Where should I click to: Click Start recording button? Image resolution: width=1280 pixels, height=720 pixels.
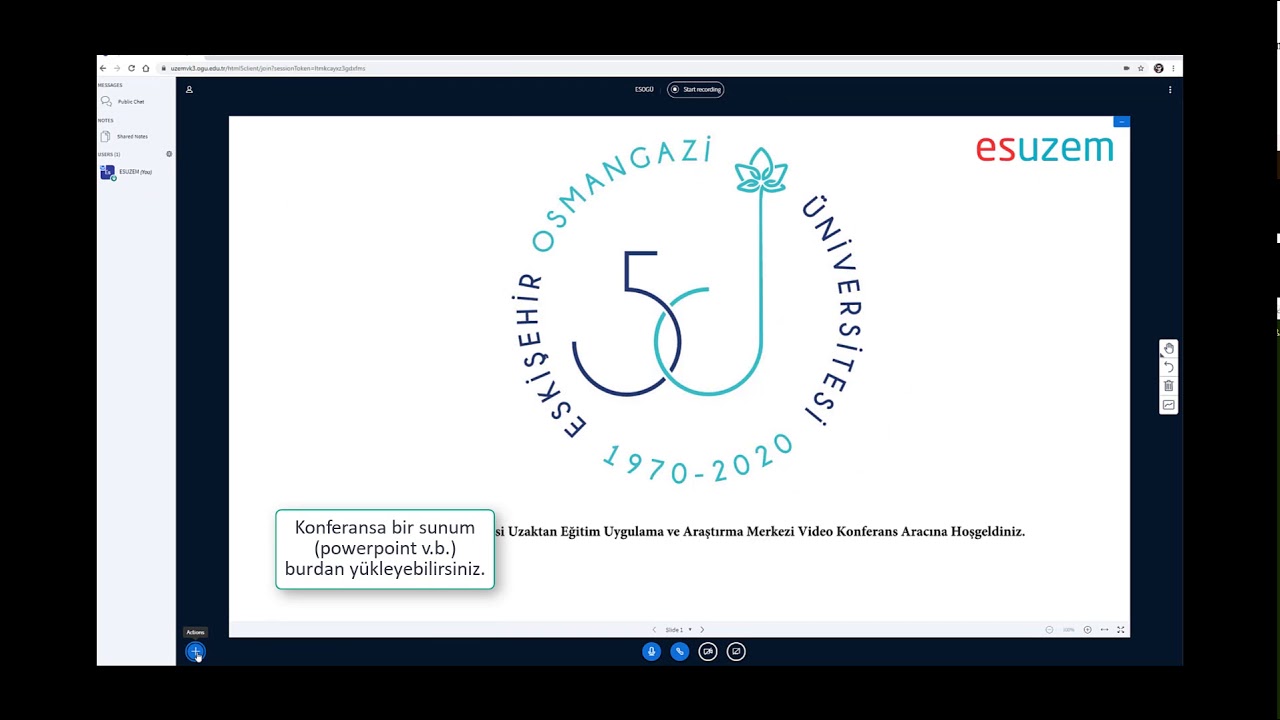pos(695,89)
